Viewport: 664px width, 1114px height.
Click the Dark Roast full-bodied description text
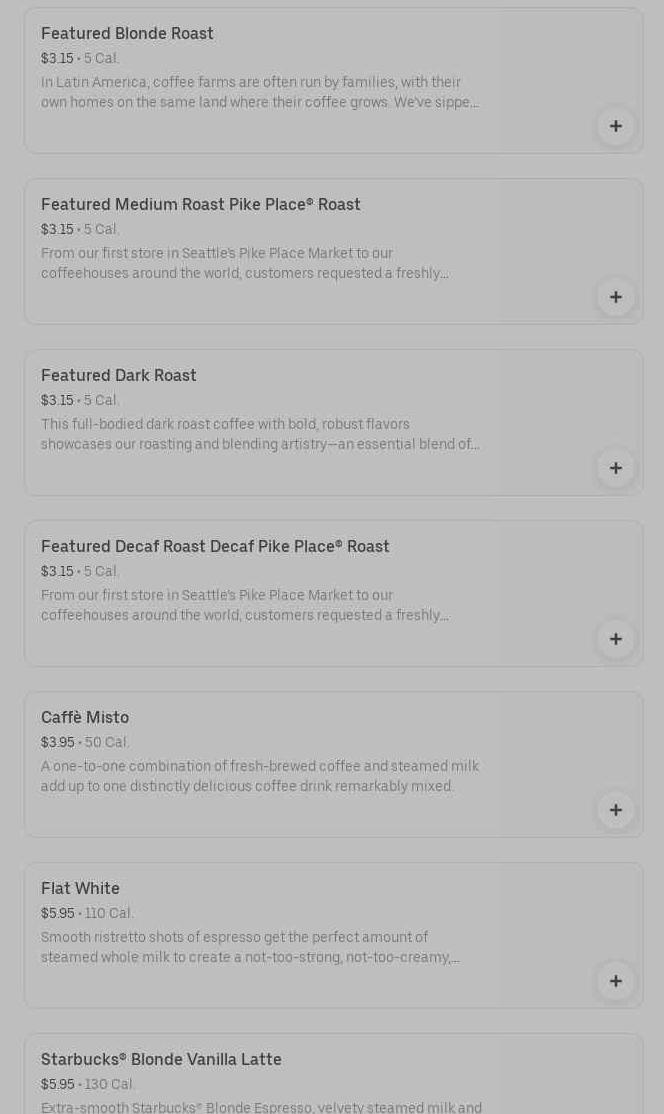tap(260, 434)
